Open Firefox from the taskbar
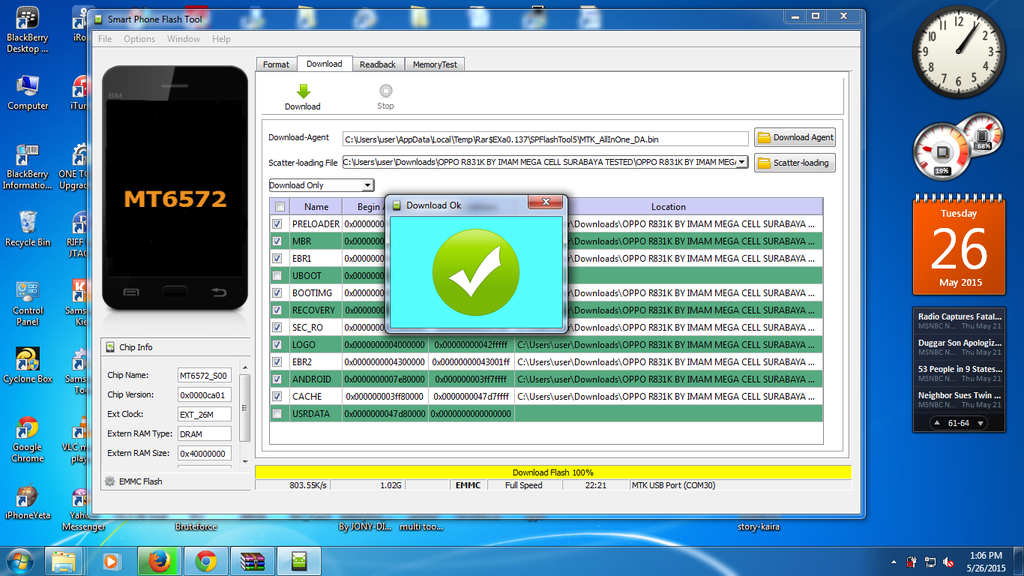Viewport: 1024px width, 576px height. 158,561
